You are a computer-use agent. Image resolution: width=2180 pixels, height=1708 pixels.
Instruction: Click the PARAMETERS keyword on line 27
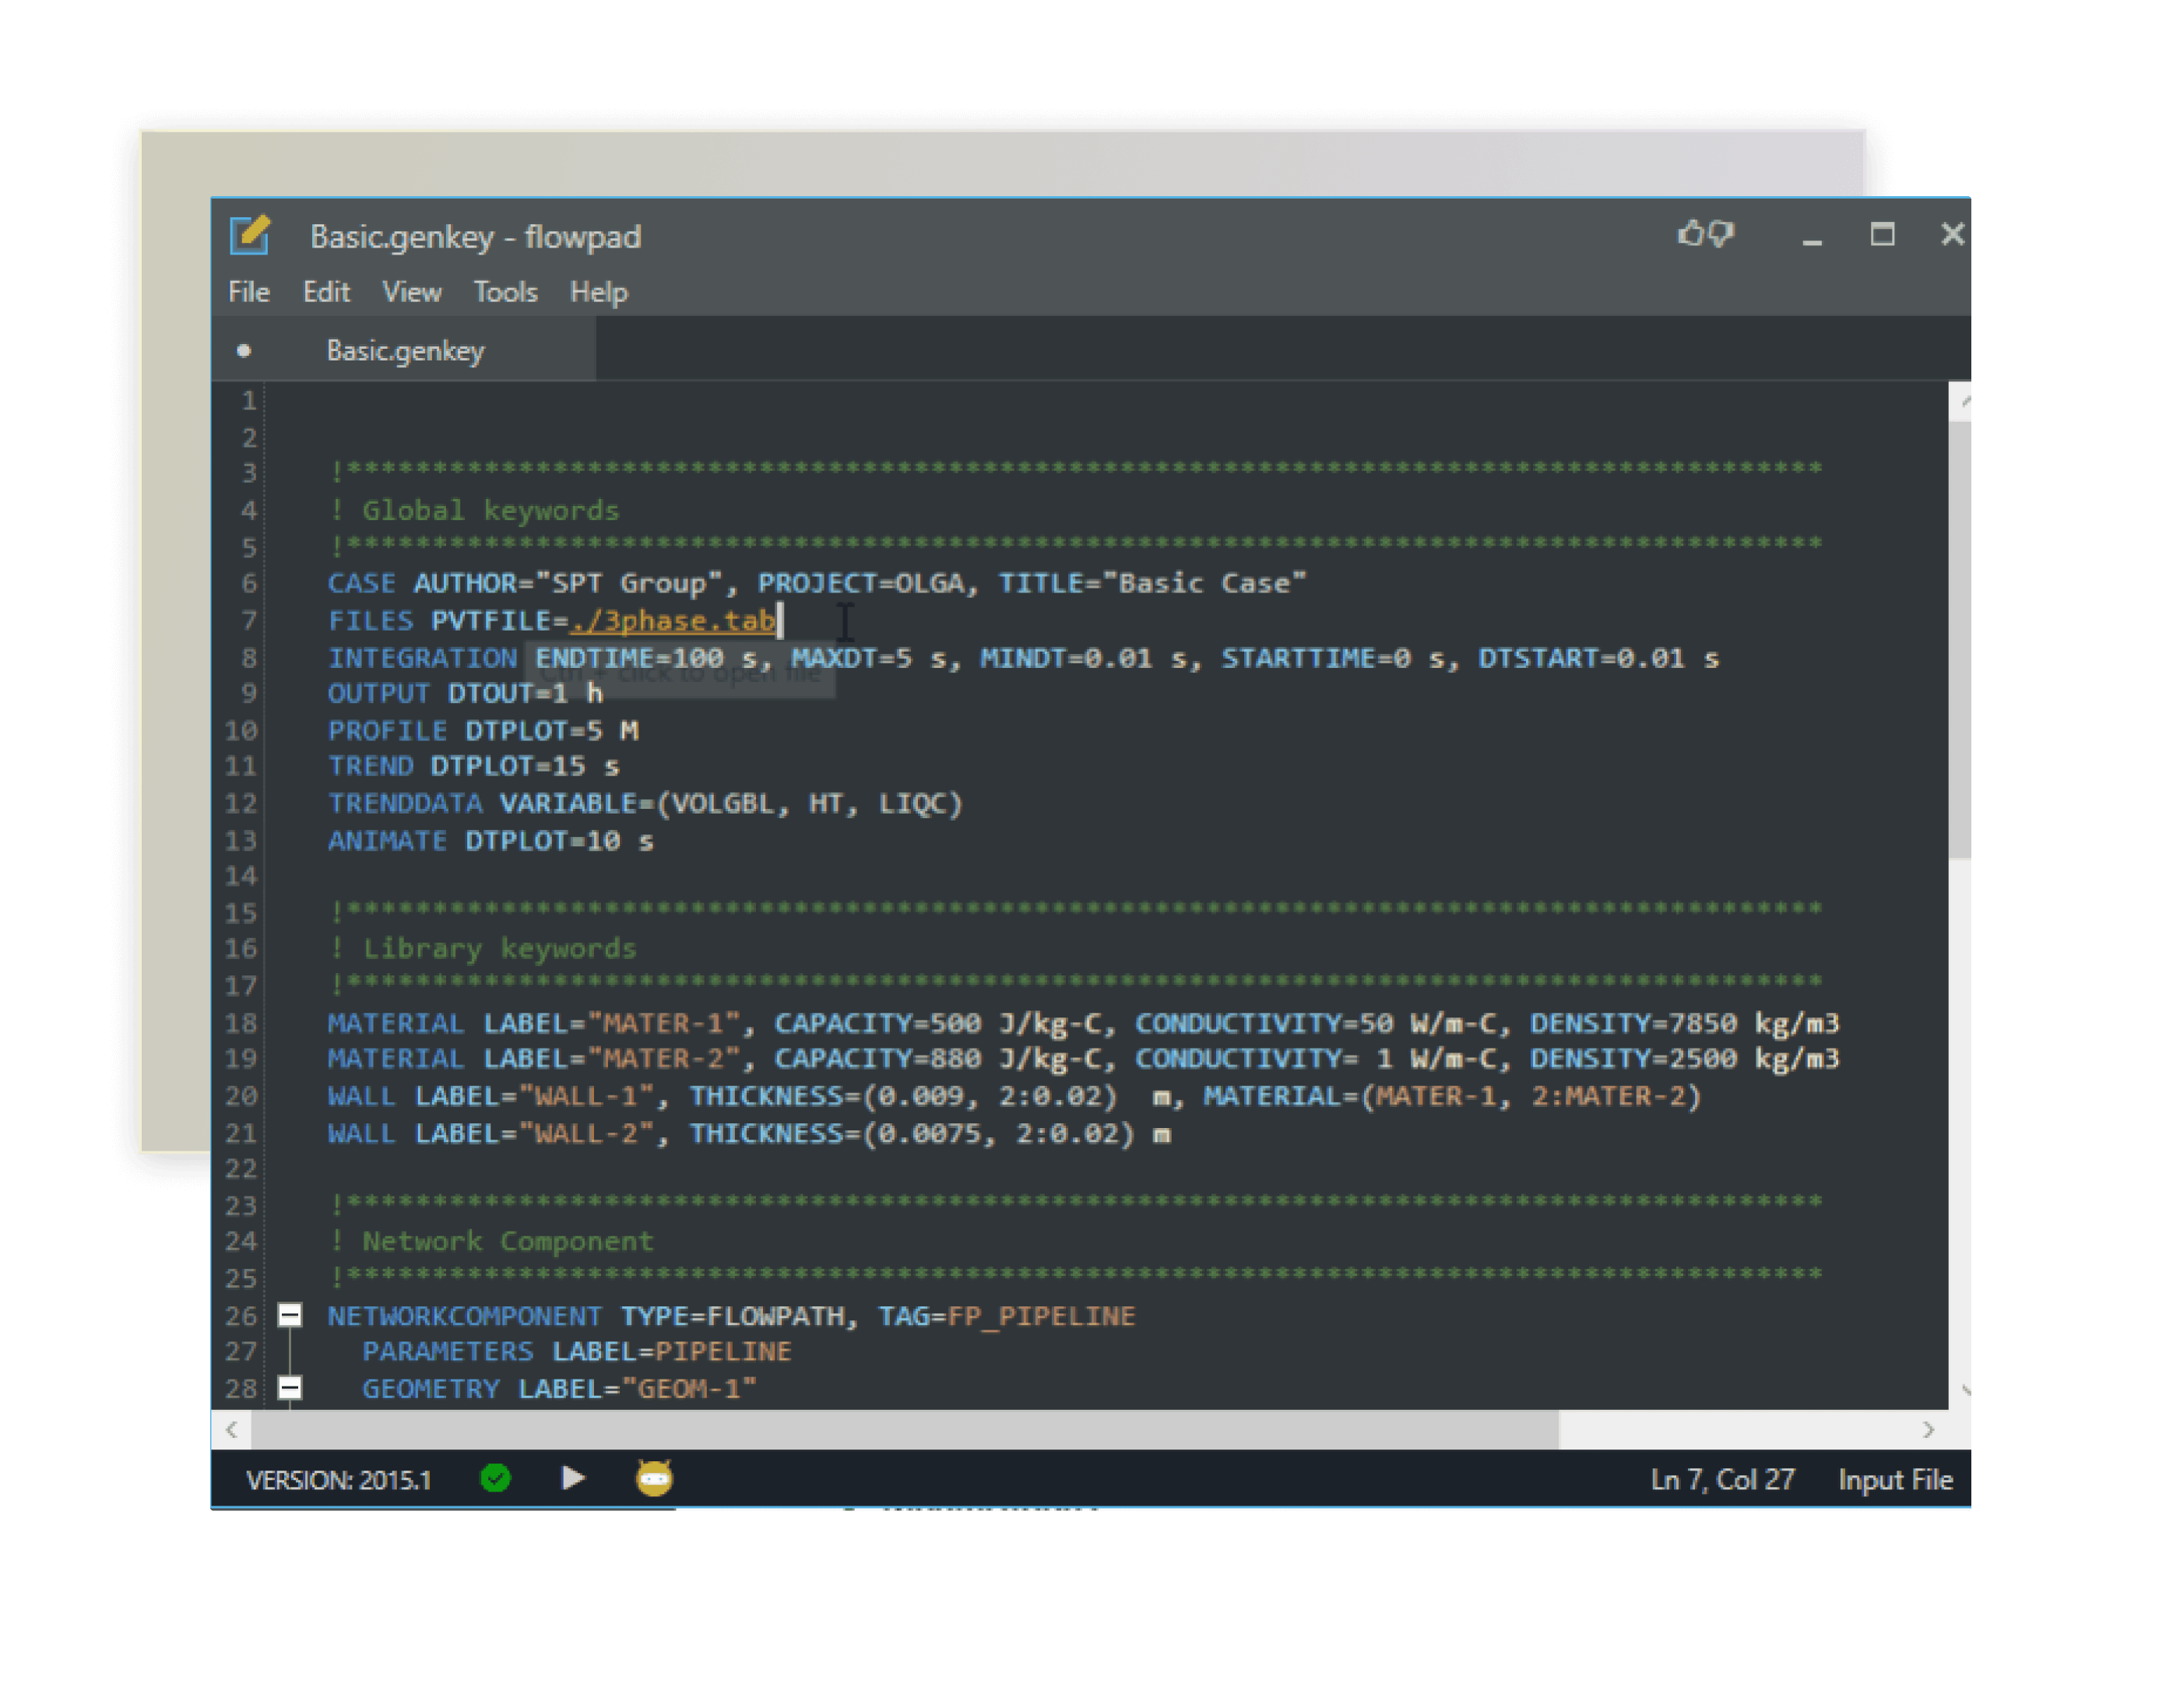click(x=447, y=1352)
